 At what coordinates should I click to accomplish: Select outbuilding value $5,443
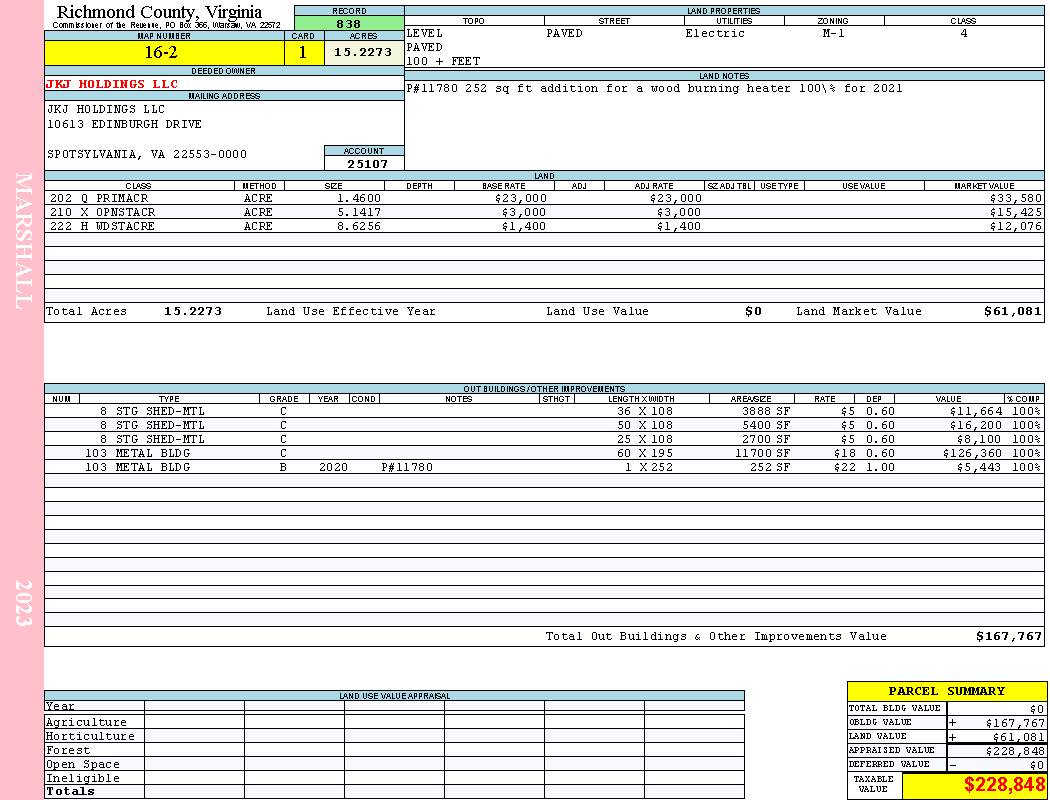pyautogui.click(x=979, y=467)
